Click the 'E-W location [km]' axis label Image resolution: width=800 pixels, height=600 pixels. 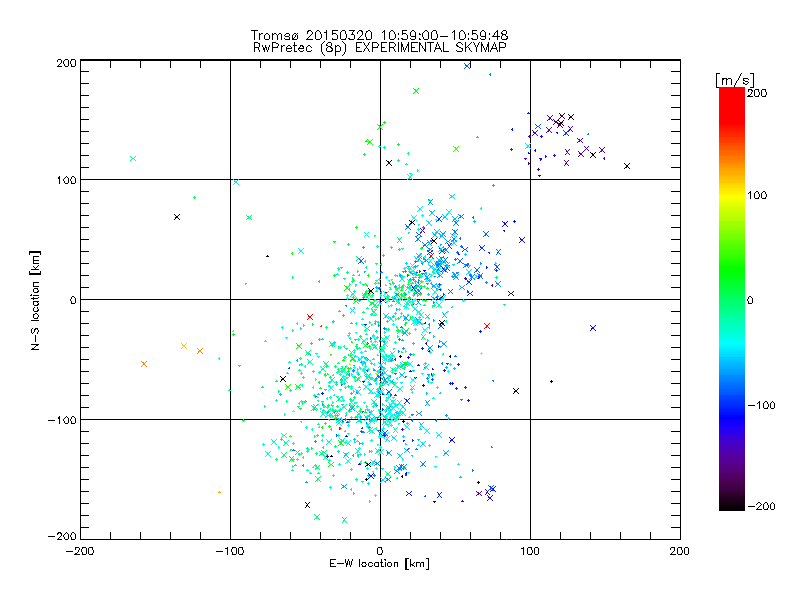click(x=379, y=564)
